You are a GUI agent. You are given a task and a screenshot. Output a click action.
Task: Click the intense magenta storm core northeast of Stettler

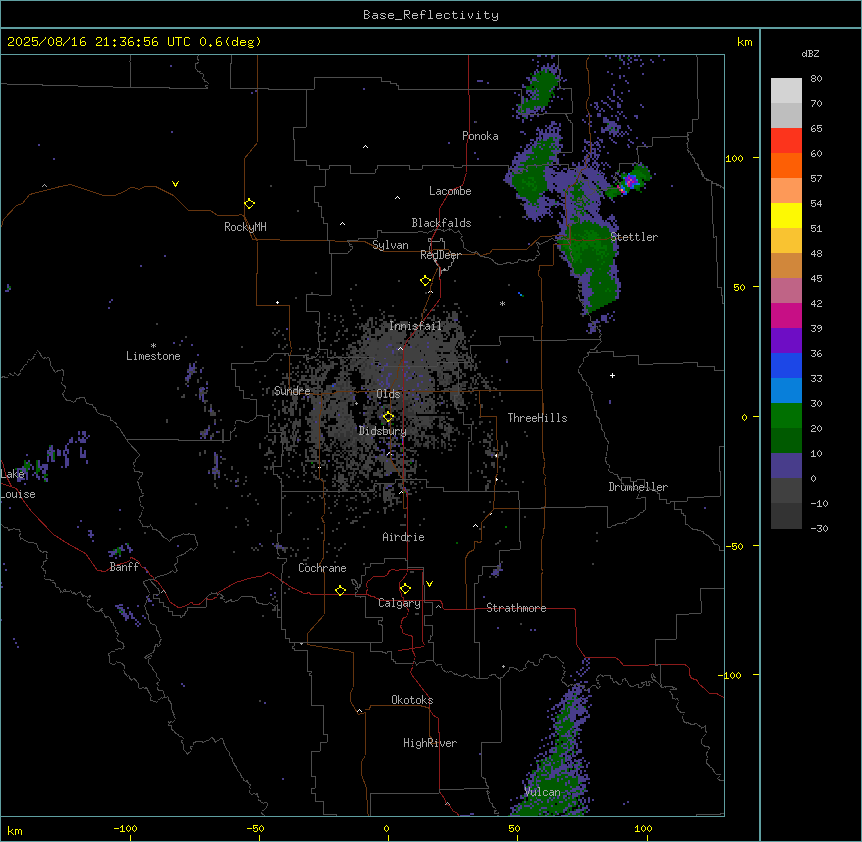pos(631,181)
